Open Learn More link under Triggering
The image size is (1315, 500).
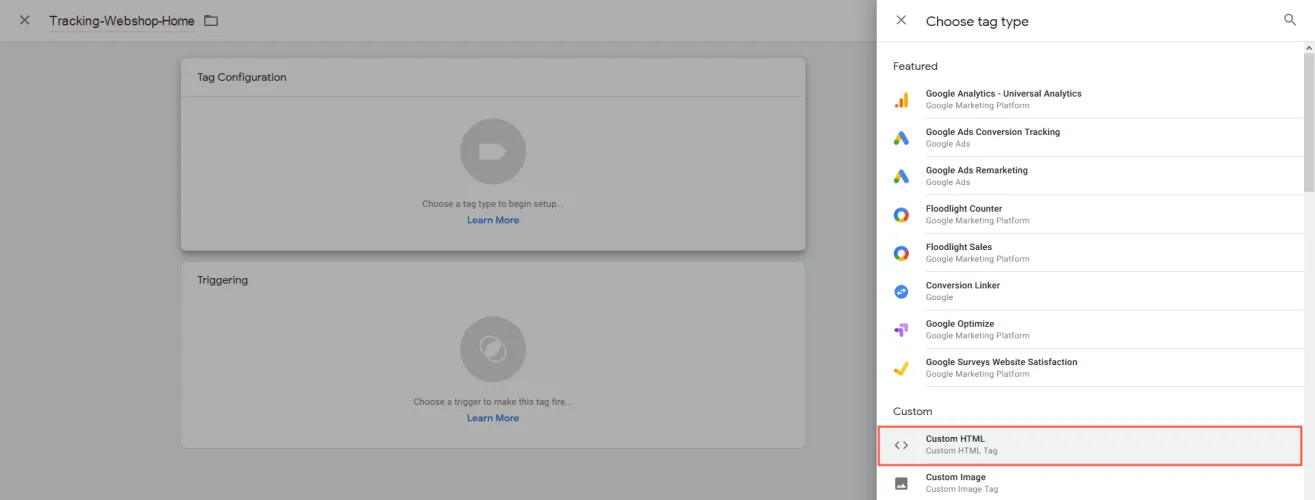(493, 418)
